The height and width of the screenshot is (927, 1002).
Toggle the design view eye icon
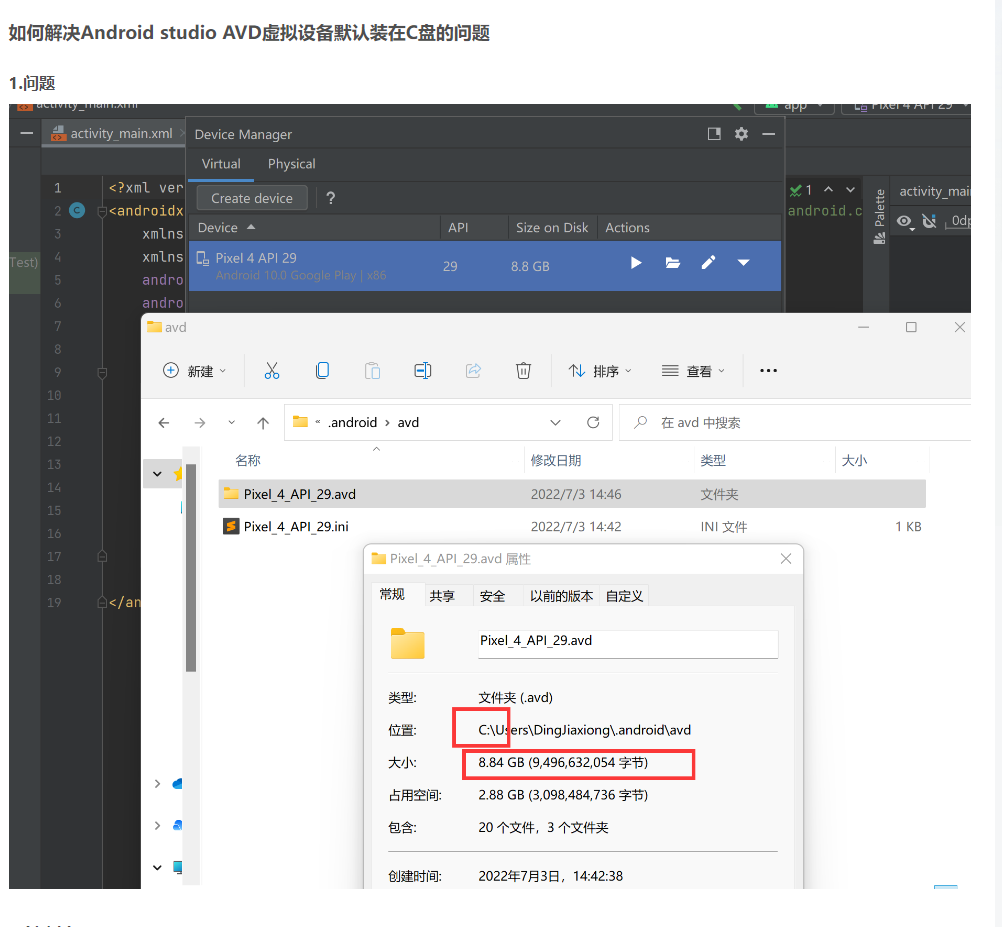905,222
